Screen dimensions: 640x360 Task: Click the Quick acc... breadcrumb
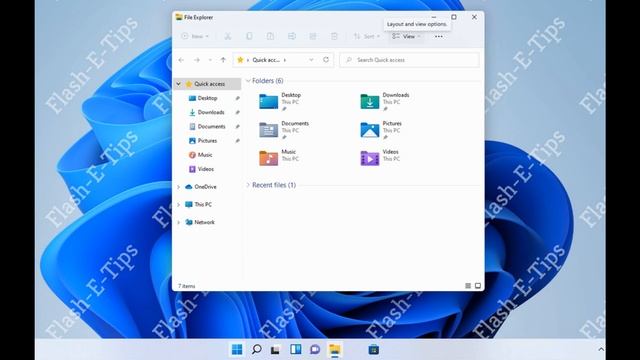pyautogui.click(x=266, y=60)
